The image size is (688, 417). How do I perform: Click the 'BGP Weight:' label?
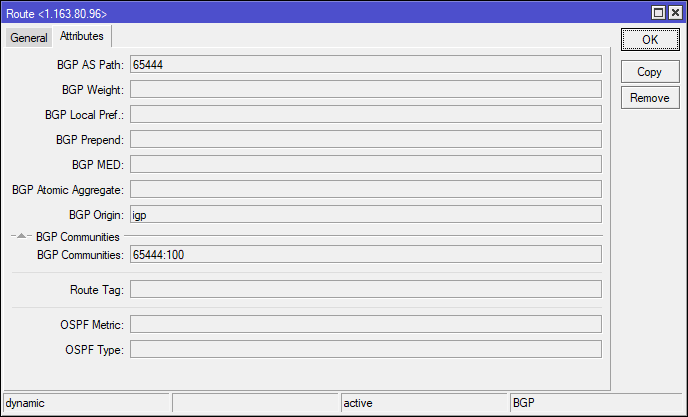point(93,90)
